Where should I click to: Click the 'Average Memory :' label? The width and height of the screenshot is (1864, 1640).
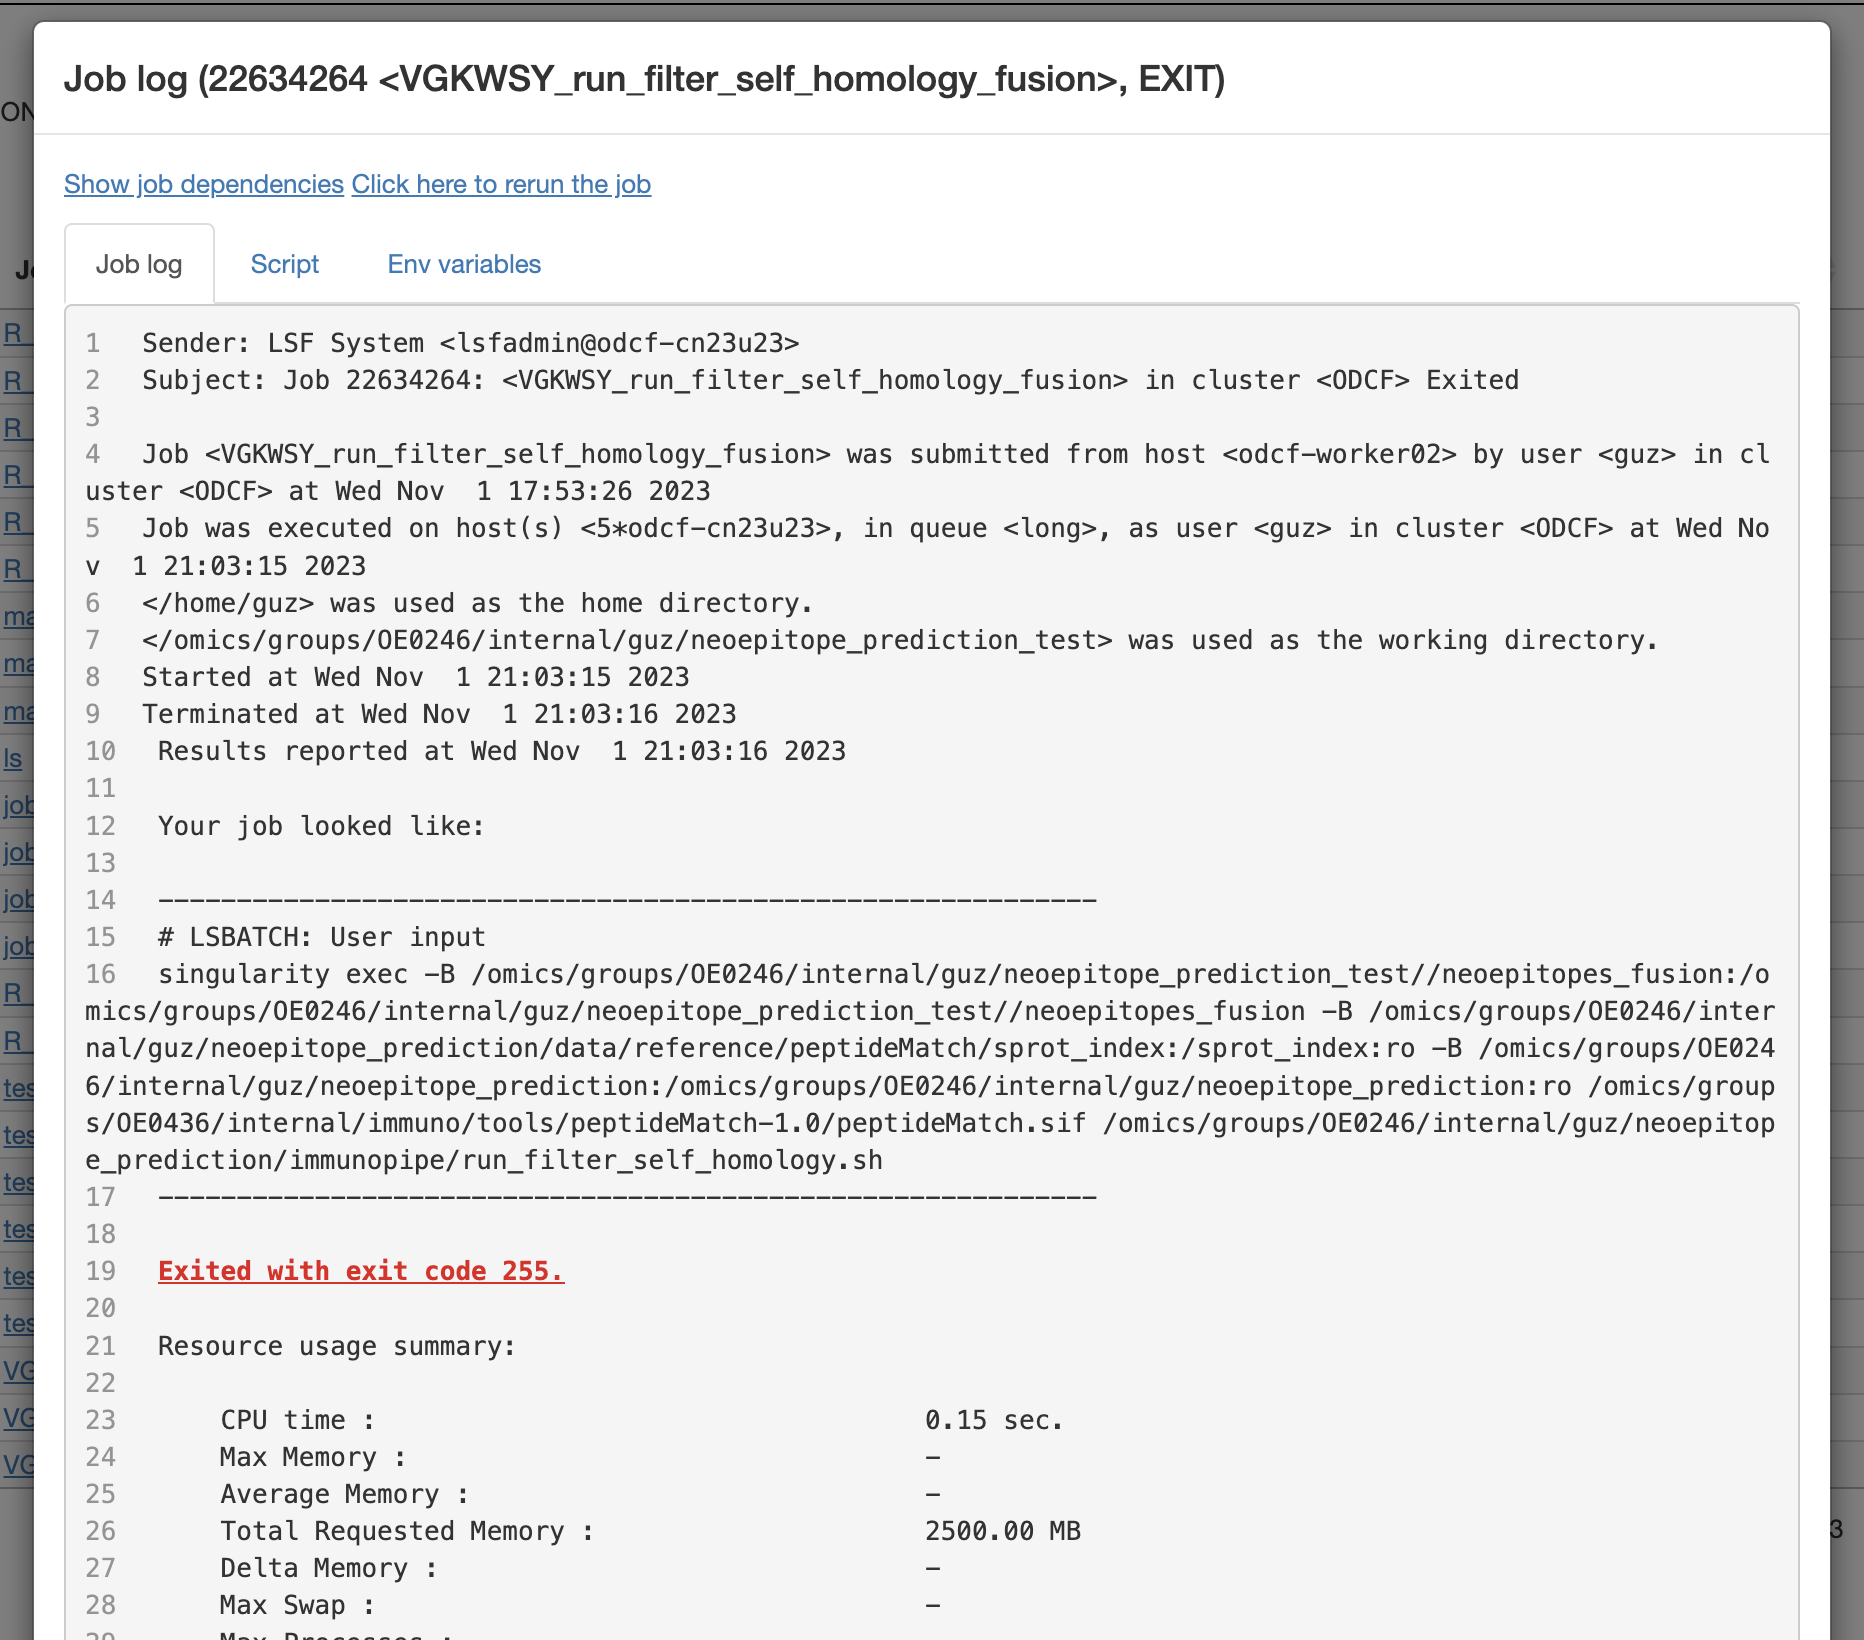(345, 1494)
